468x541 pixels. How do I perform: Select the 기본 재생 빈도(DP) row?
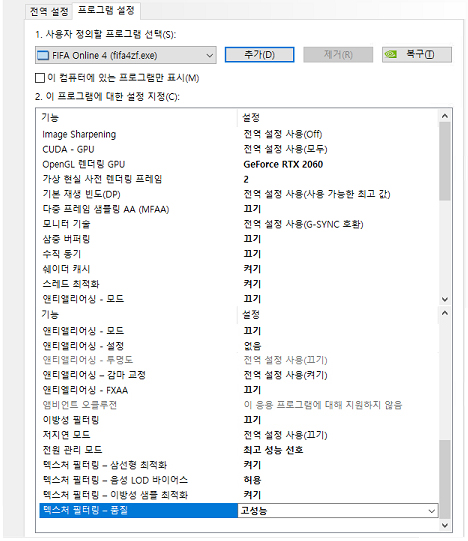click(239, 194)
